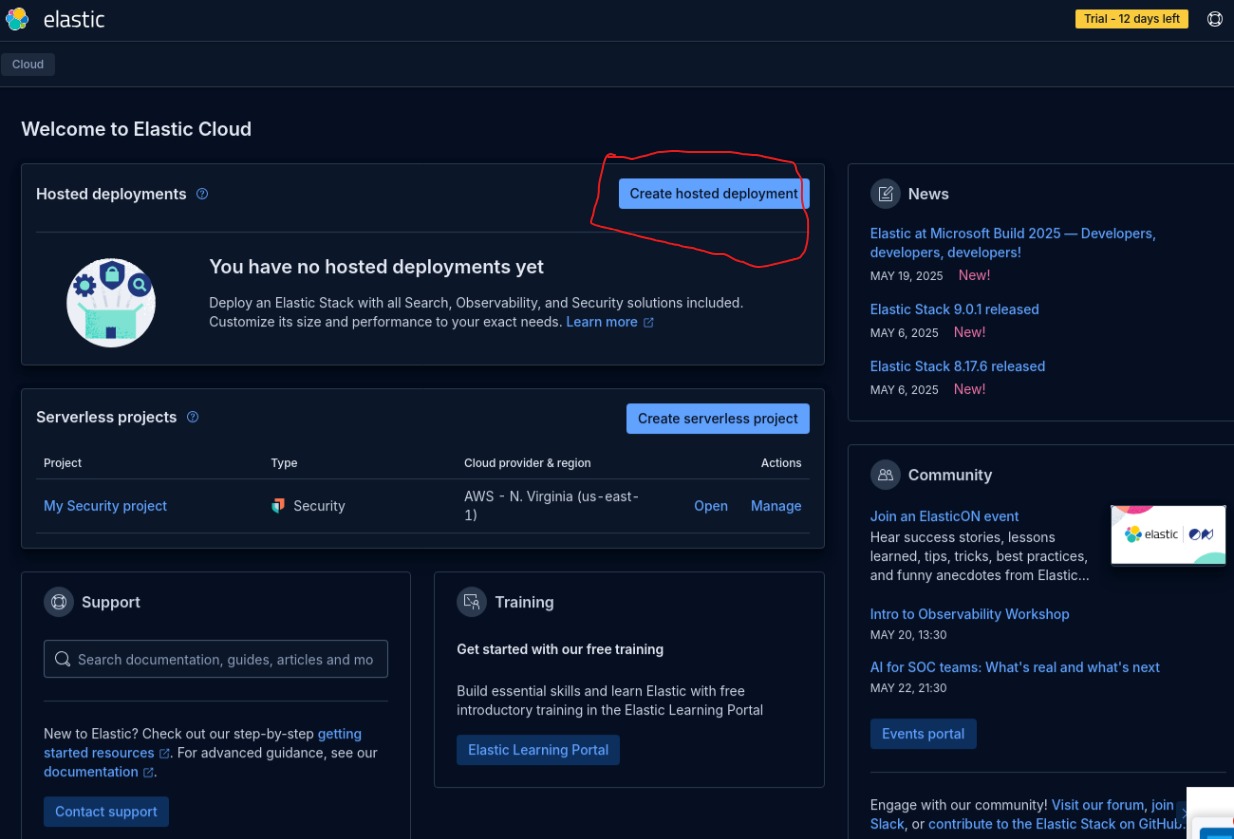Click the Security project type icon
This screenshot has width=1234, height=839.
[x=278, y=506]
